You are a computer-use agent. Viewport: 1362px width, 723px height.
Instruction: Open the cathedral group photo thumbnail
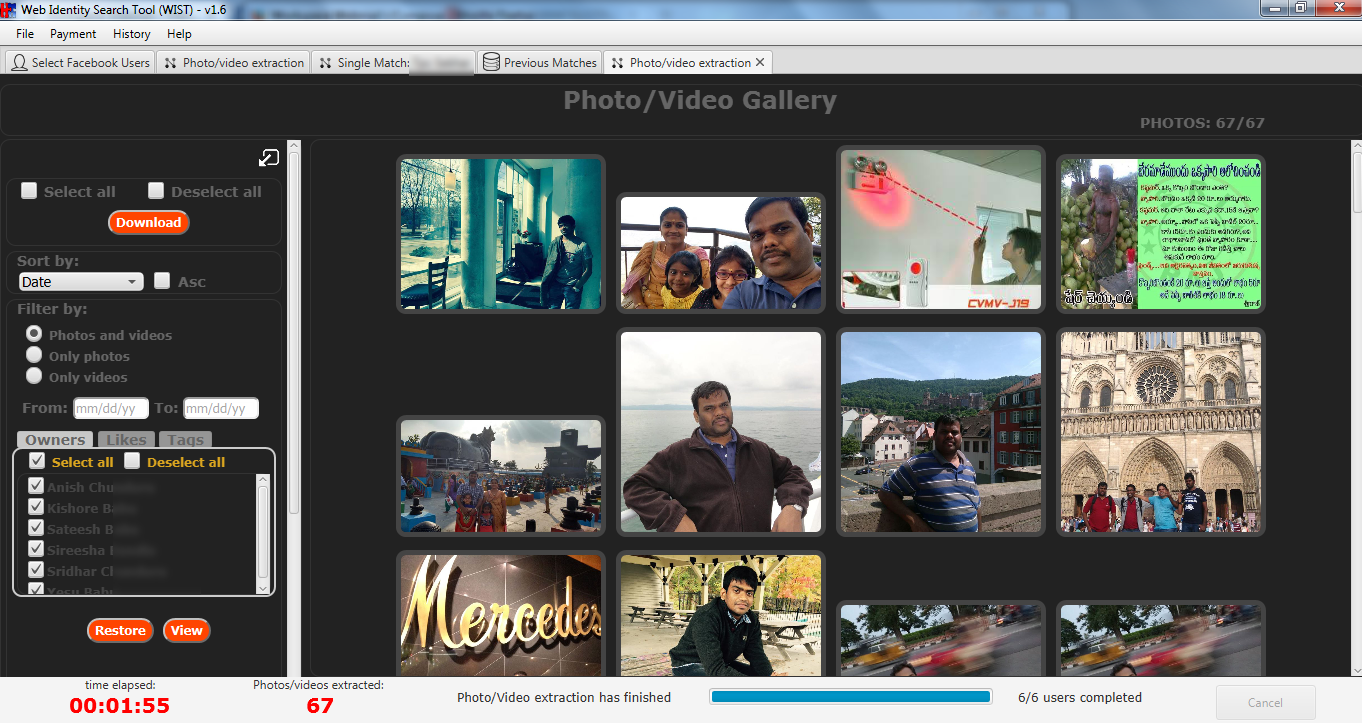coord(1161,432)
